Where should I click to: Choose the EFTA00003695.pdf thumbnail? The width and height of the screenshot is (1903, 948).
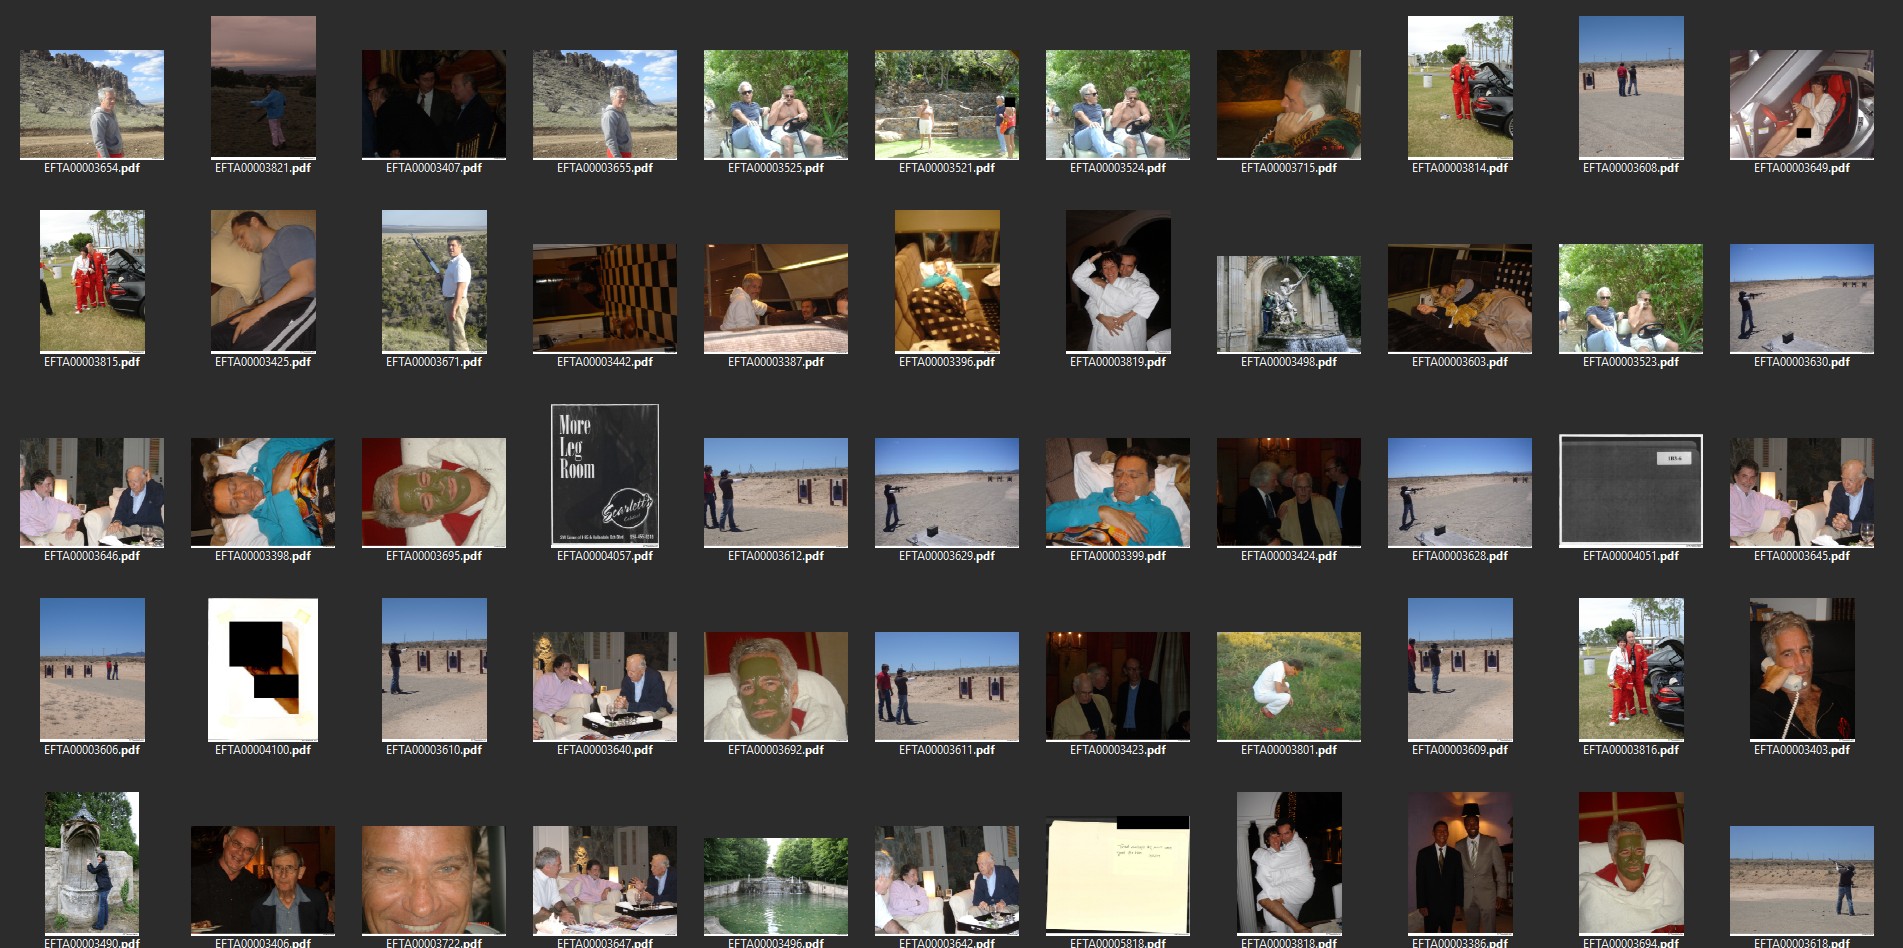(434, 492)
